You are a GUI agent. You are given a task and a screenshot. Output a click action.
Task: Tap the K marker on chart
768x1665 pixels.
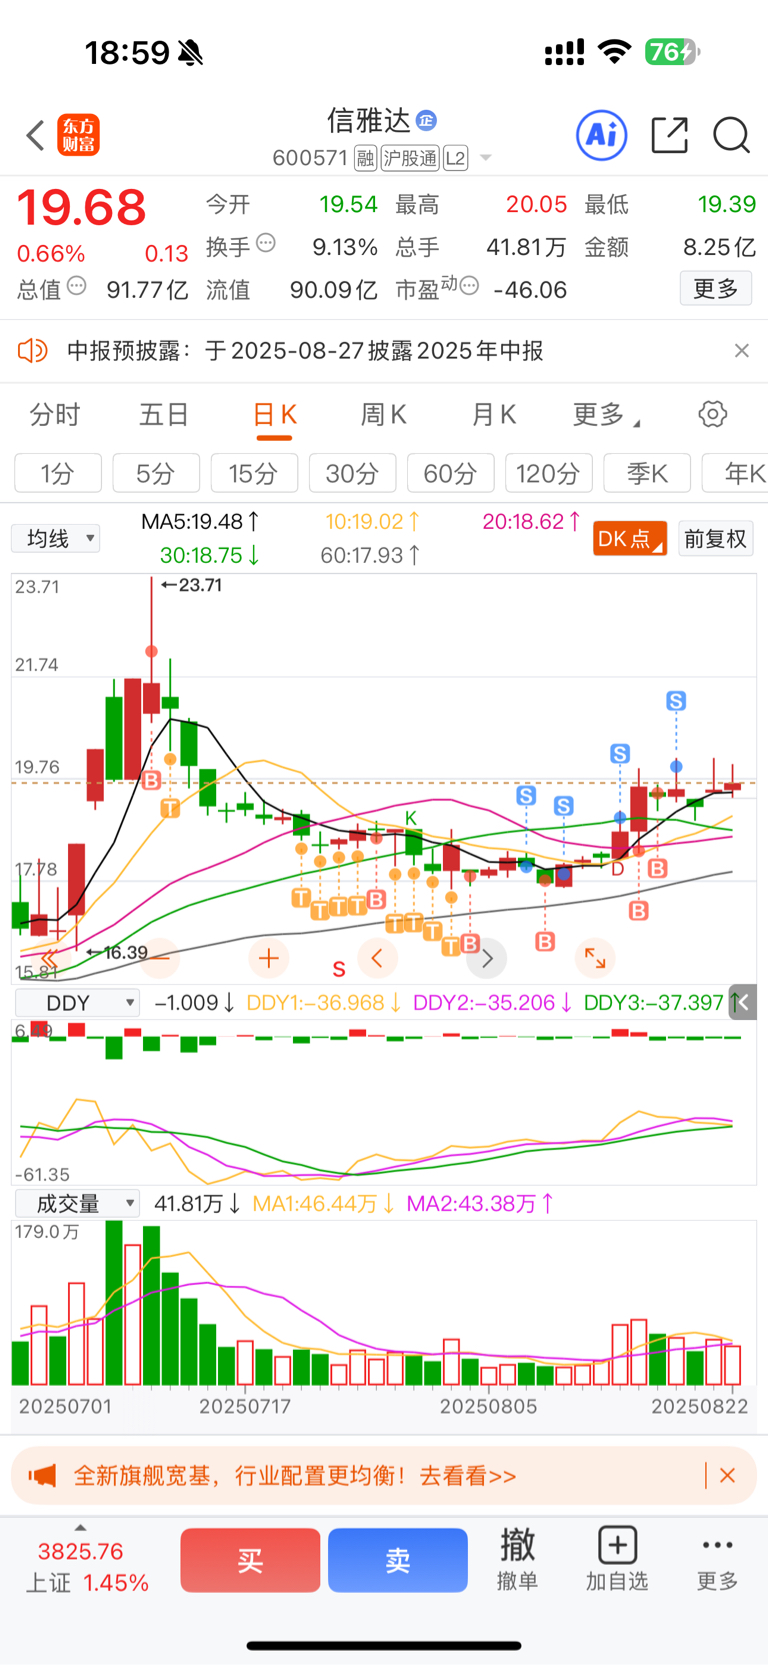411,818
